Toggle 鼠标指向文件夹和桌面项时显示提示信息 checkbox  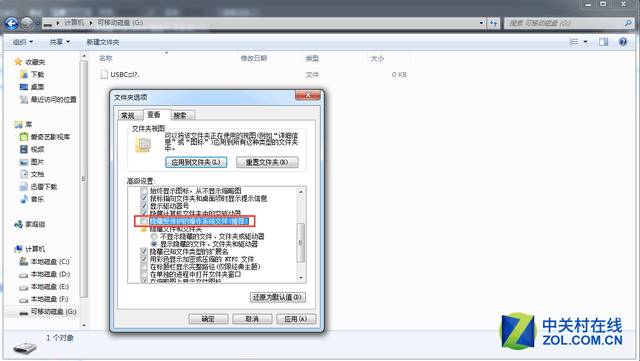click(144, 198)
